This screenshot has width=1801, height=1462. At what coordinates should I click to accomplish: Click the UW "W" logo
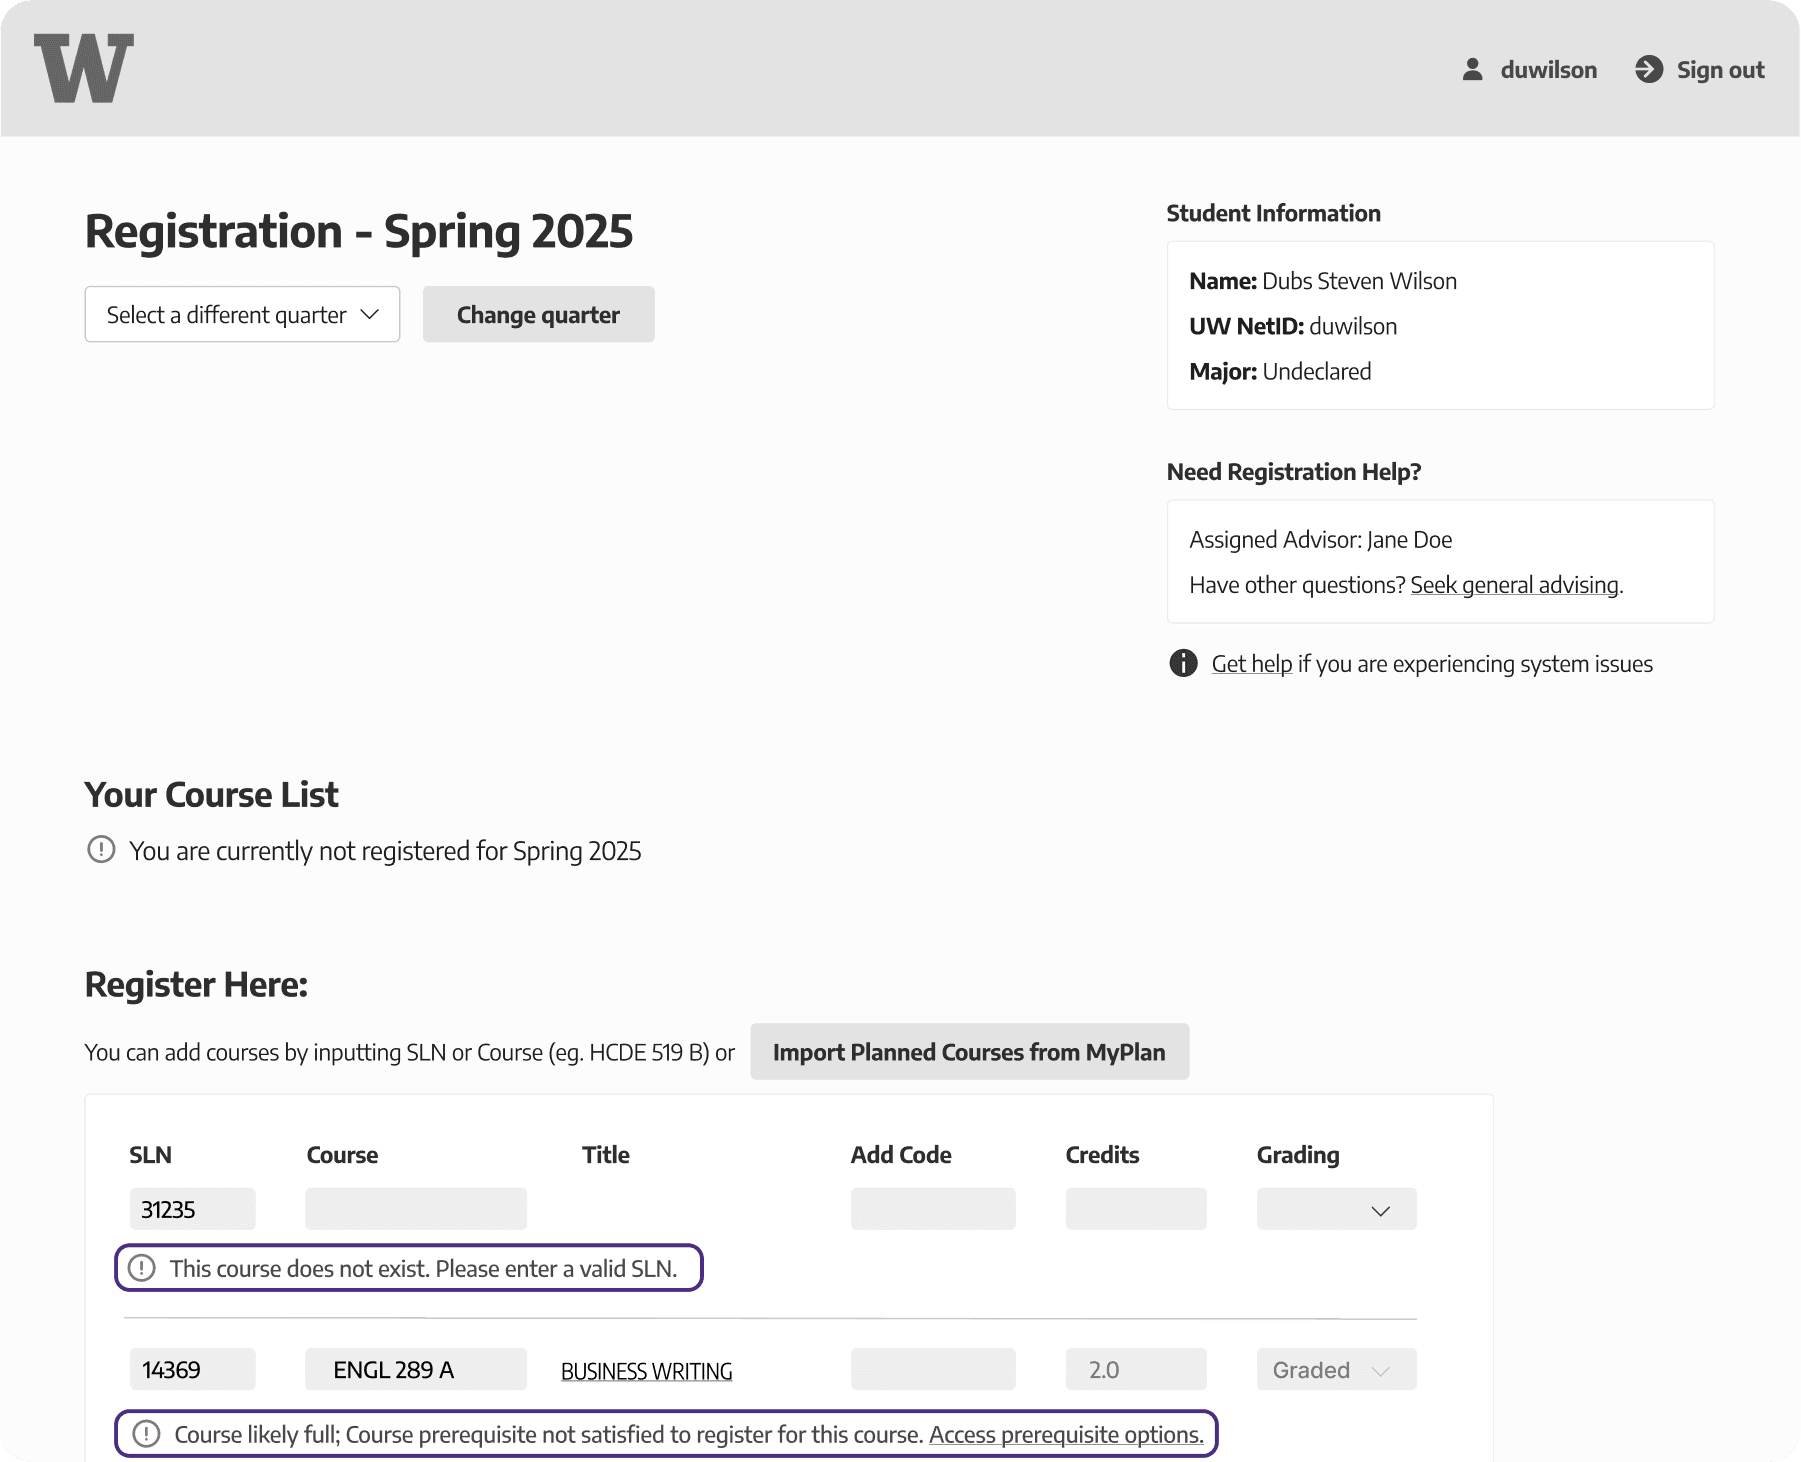[84, 68]
